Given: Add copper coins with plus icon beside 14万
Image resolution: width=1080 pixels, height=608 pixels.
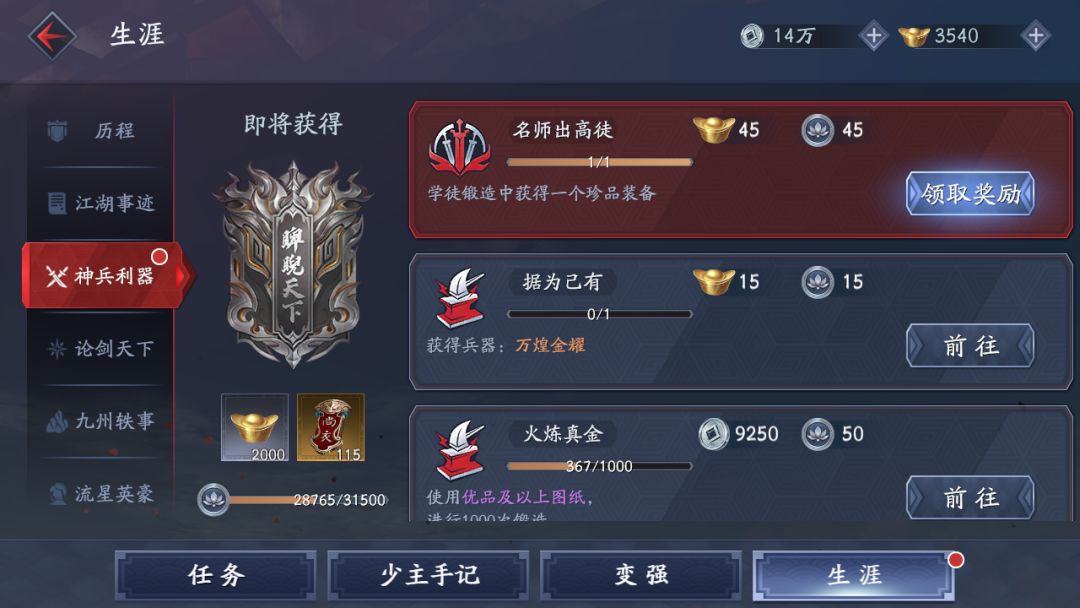Looking at the screenshot, I should click(873, 36).
